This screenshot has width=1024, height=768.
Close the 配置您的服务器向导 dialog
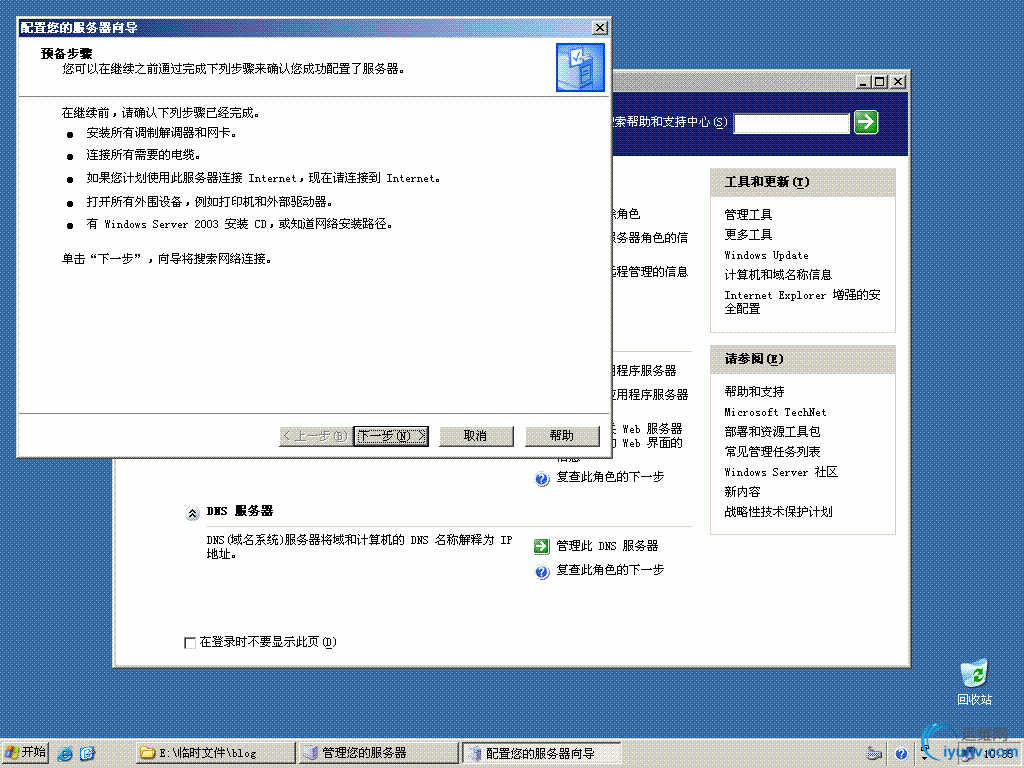(600, 27)
